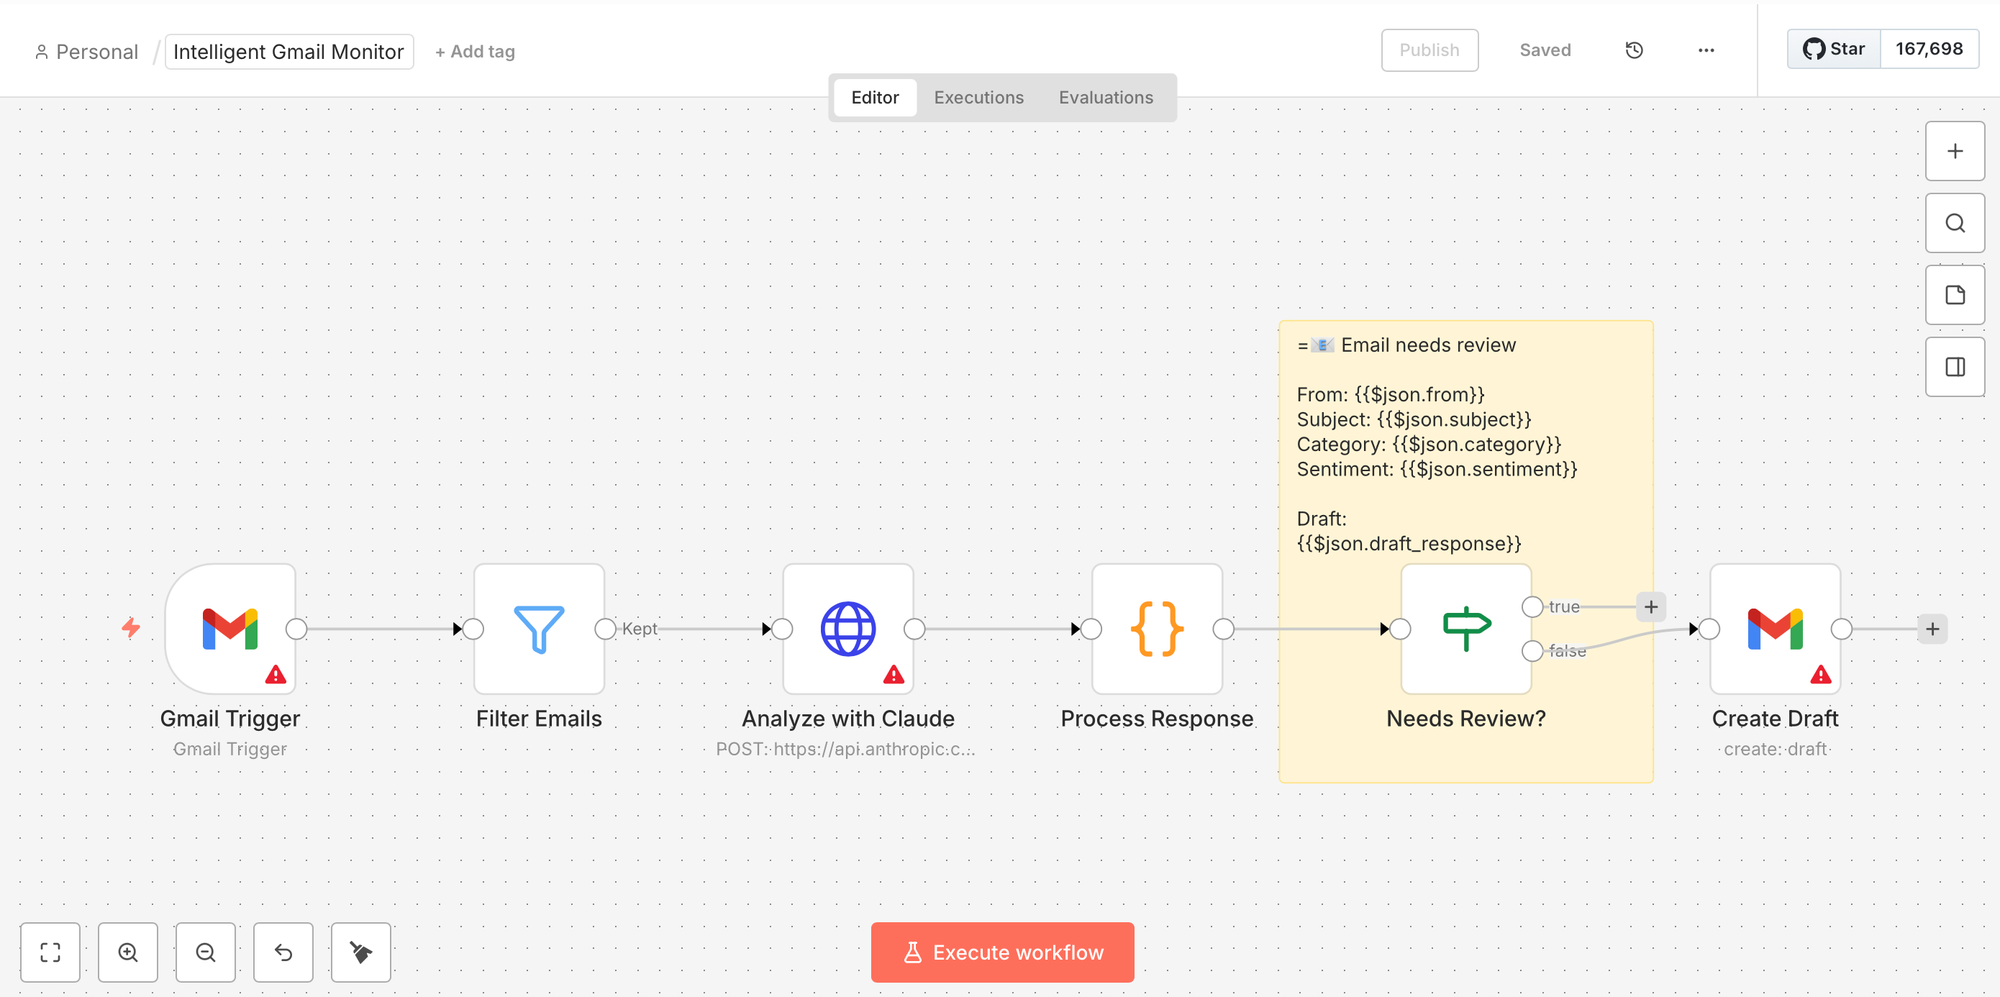Switch to the Editor tab
This screenshot has height=997, width=2000.
875,98
